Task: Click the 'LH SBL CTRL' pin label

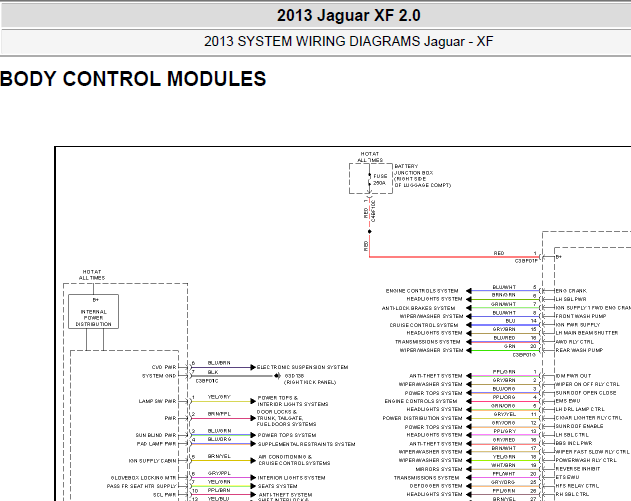Action: click(x=572, y=435)
